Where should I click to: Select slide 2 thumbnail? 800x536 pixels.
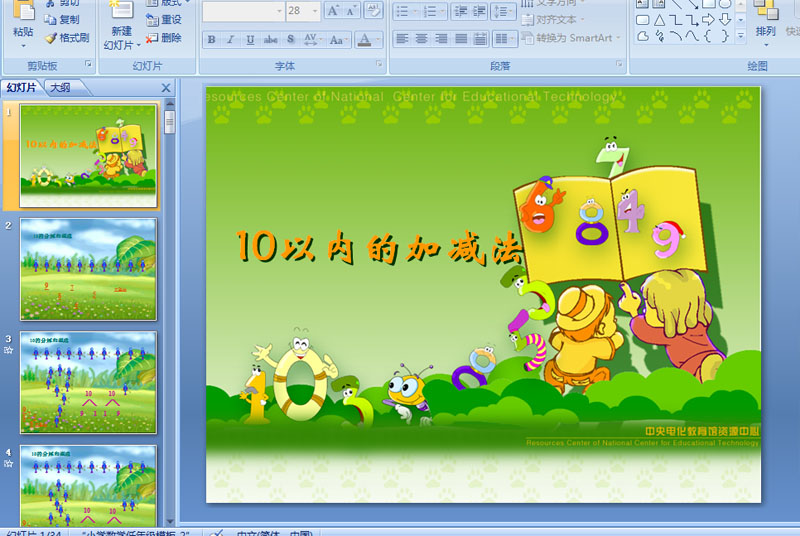pyautogui.click(x=88, y=269)
